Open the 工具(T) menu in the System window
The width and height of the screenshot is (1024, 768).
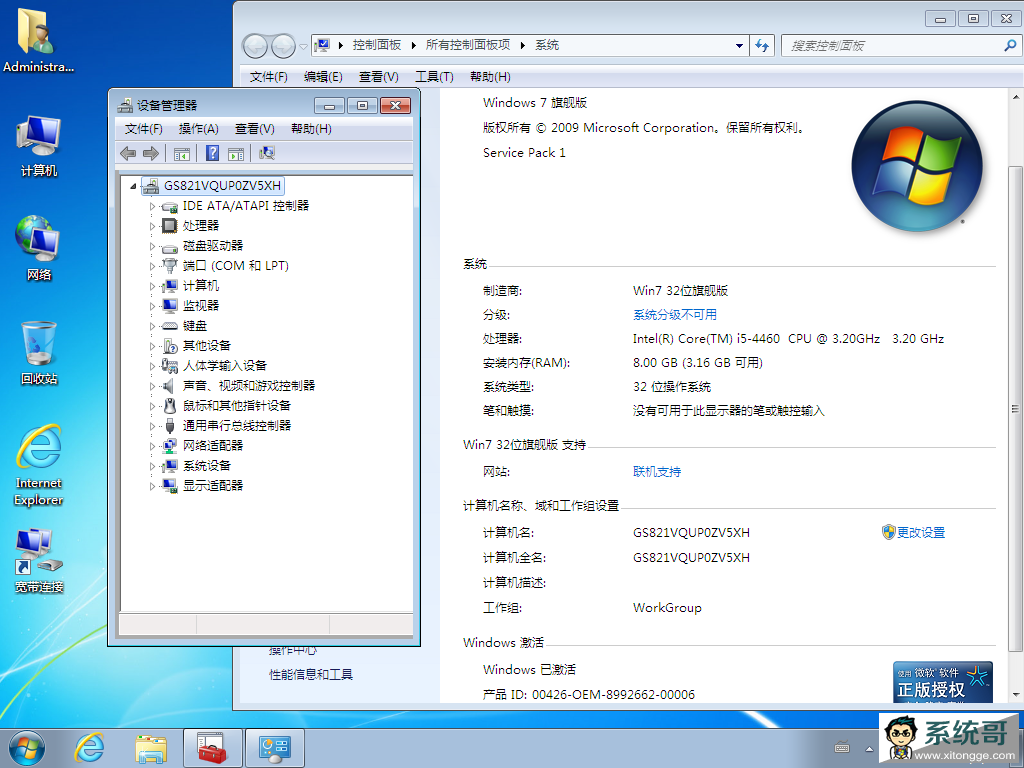pyautogui.click(x=434, y=77)
